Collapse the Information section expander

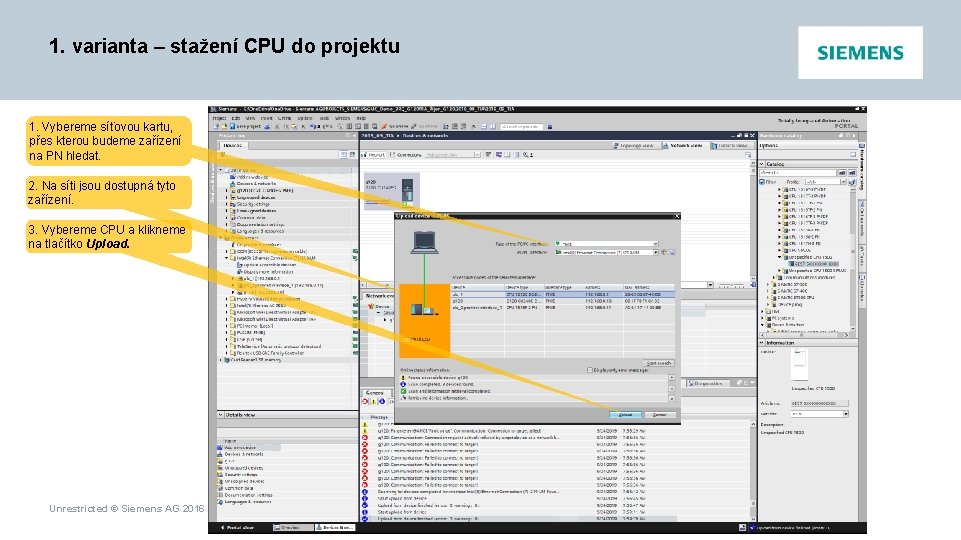[762, 343]
